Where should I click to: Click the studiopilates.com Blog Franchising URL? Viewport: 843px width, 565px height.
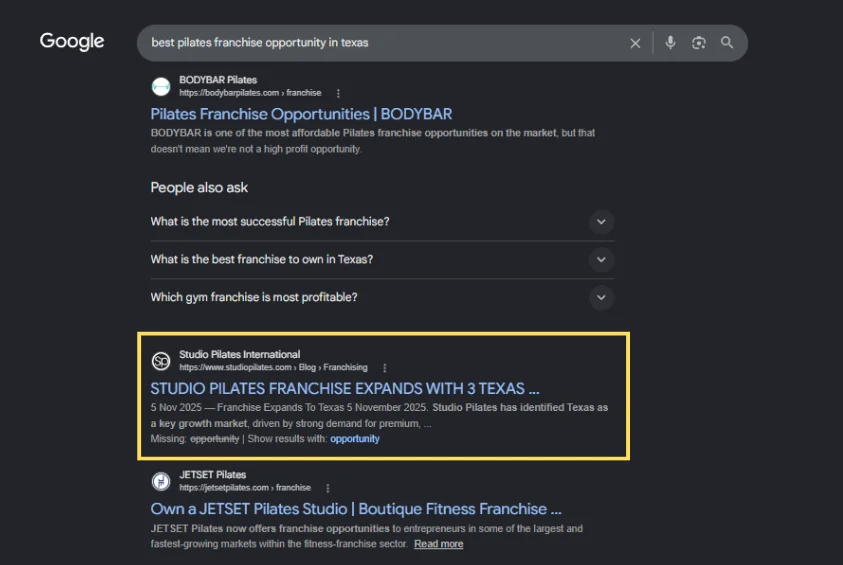point(273,368)
